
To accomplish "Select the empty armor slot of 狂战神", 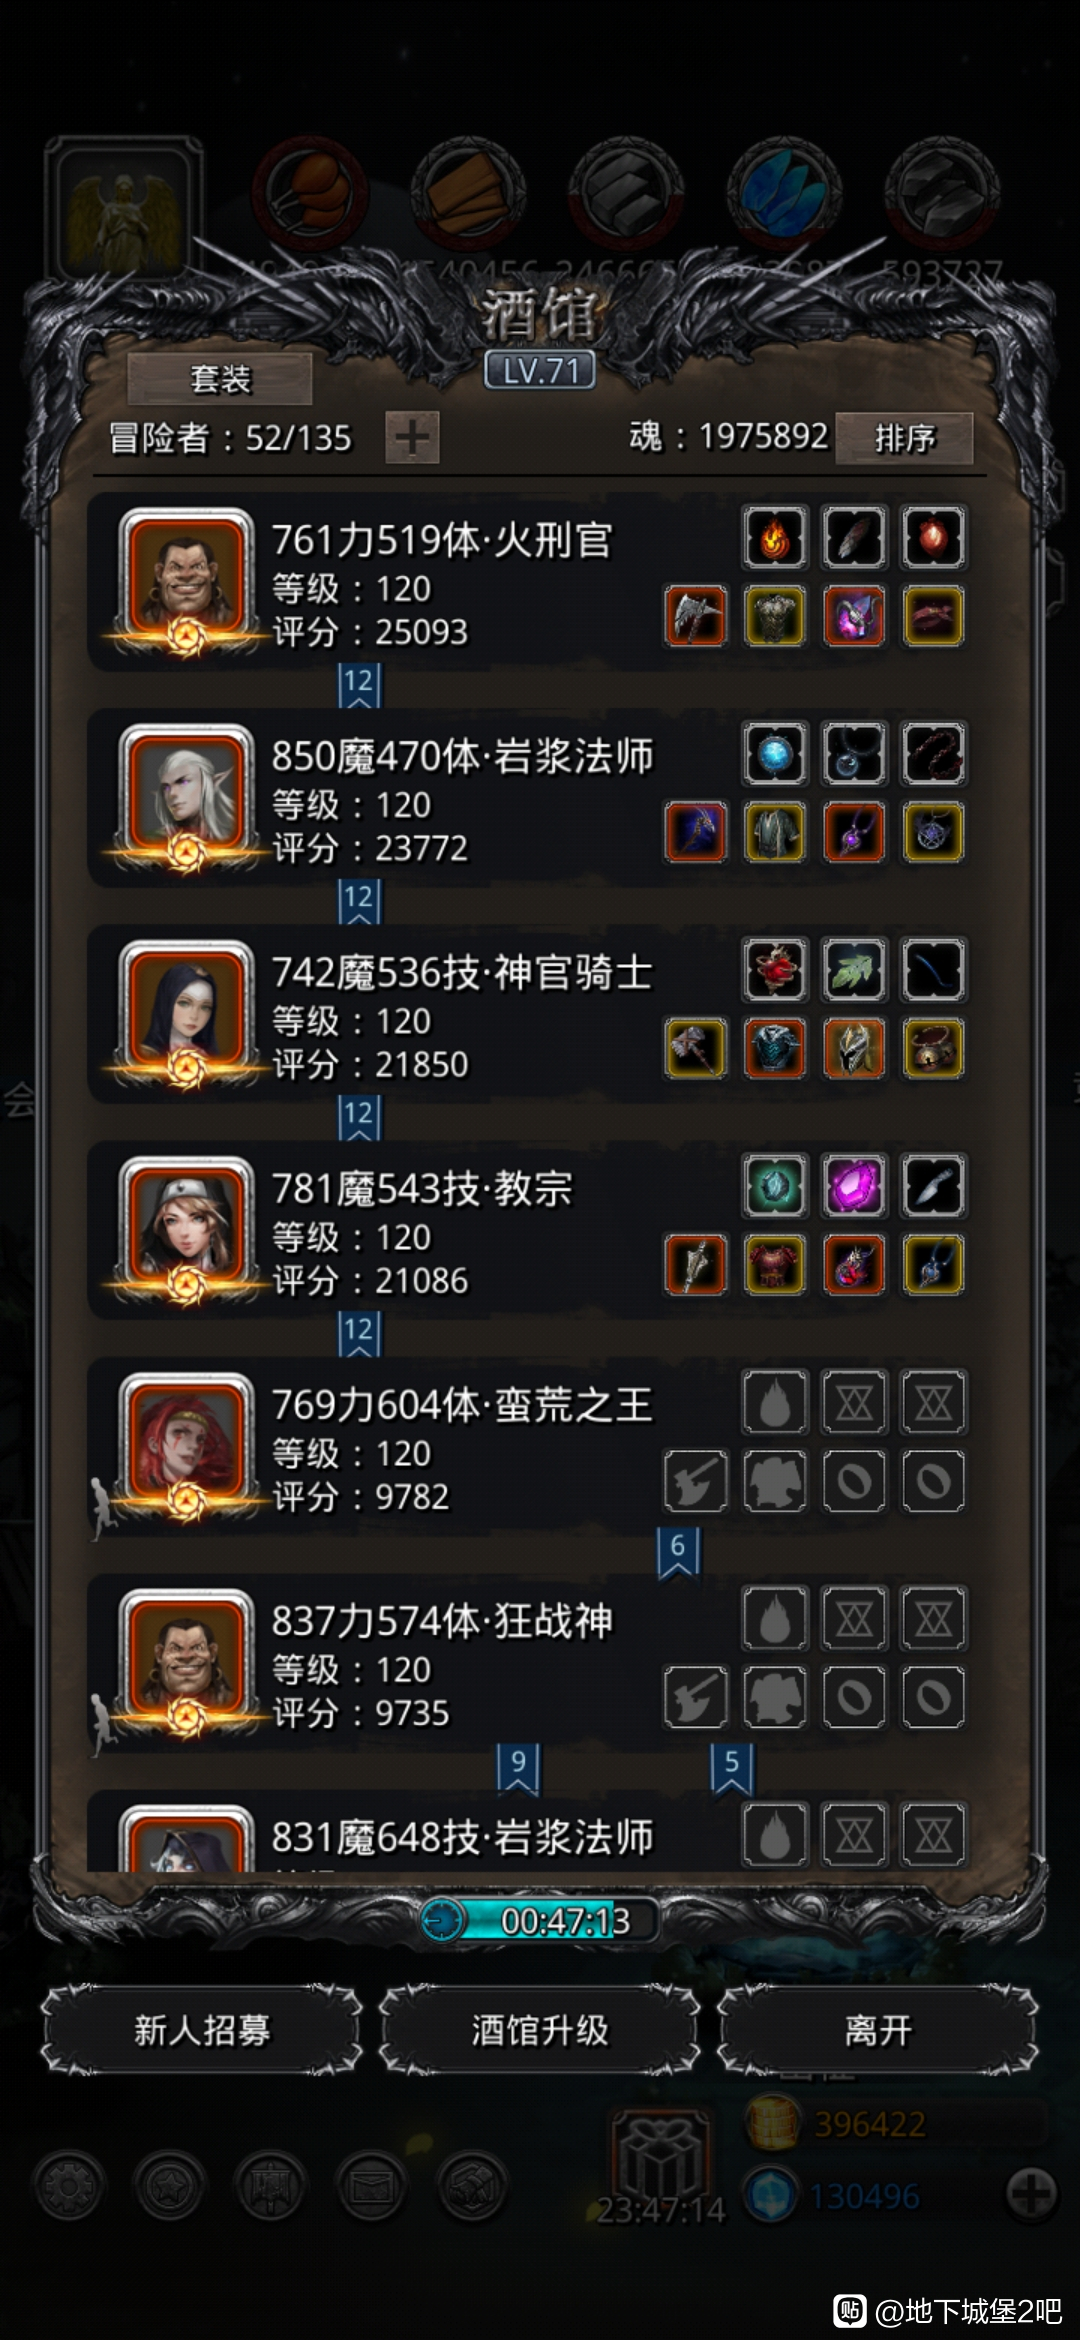I will pyautogui.click(x=775, y=1696).
